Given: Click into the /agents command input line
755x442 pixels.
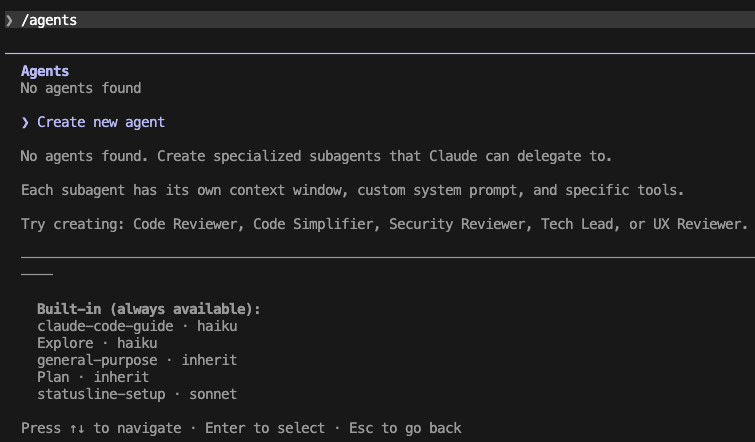Looking at the screenshot, I should click(300, 20).
